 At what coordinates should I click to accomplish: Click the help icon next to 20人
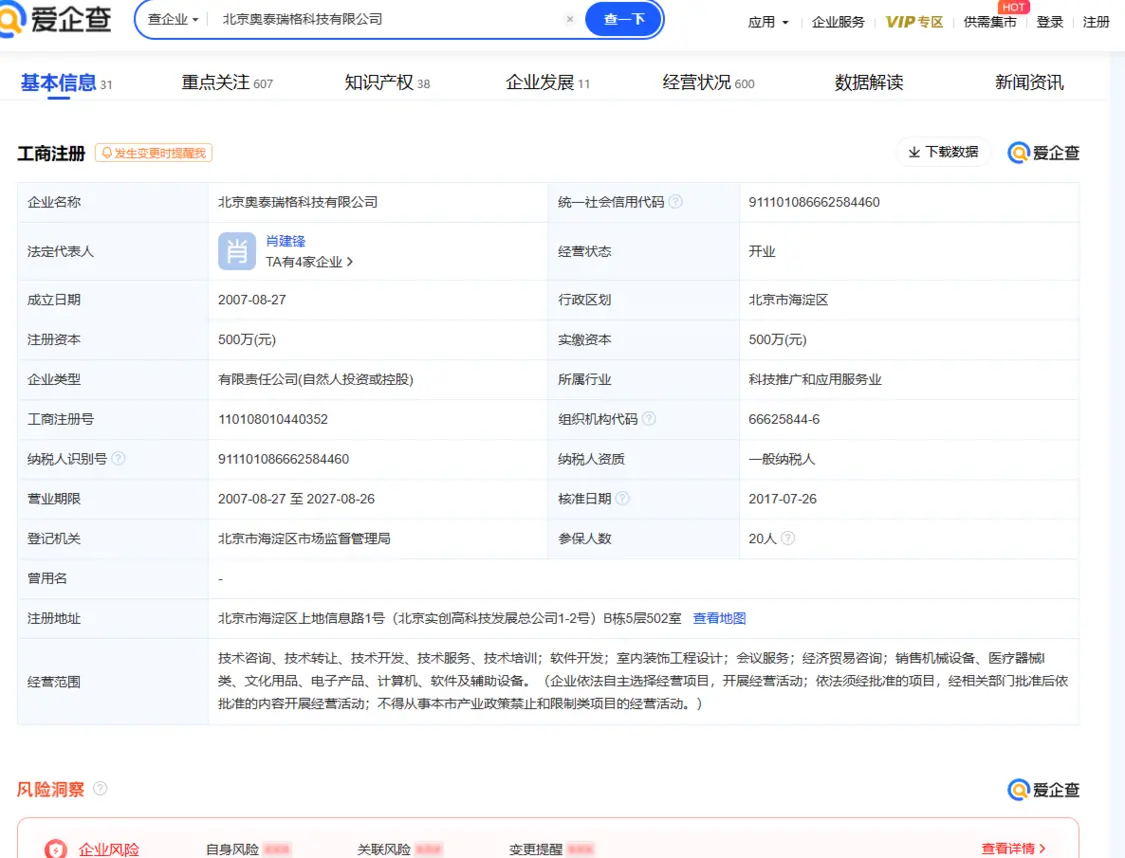[x=787, y=538]
